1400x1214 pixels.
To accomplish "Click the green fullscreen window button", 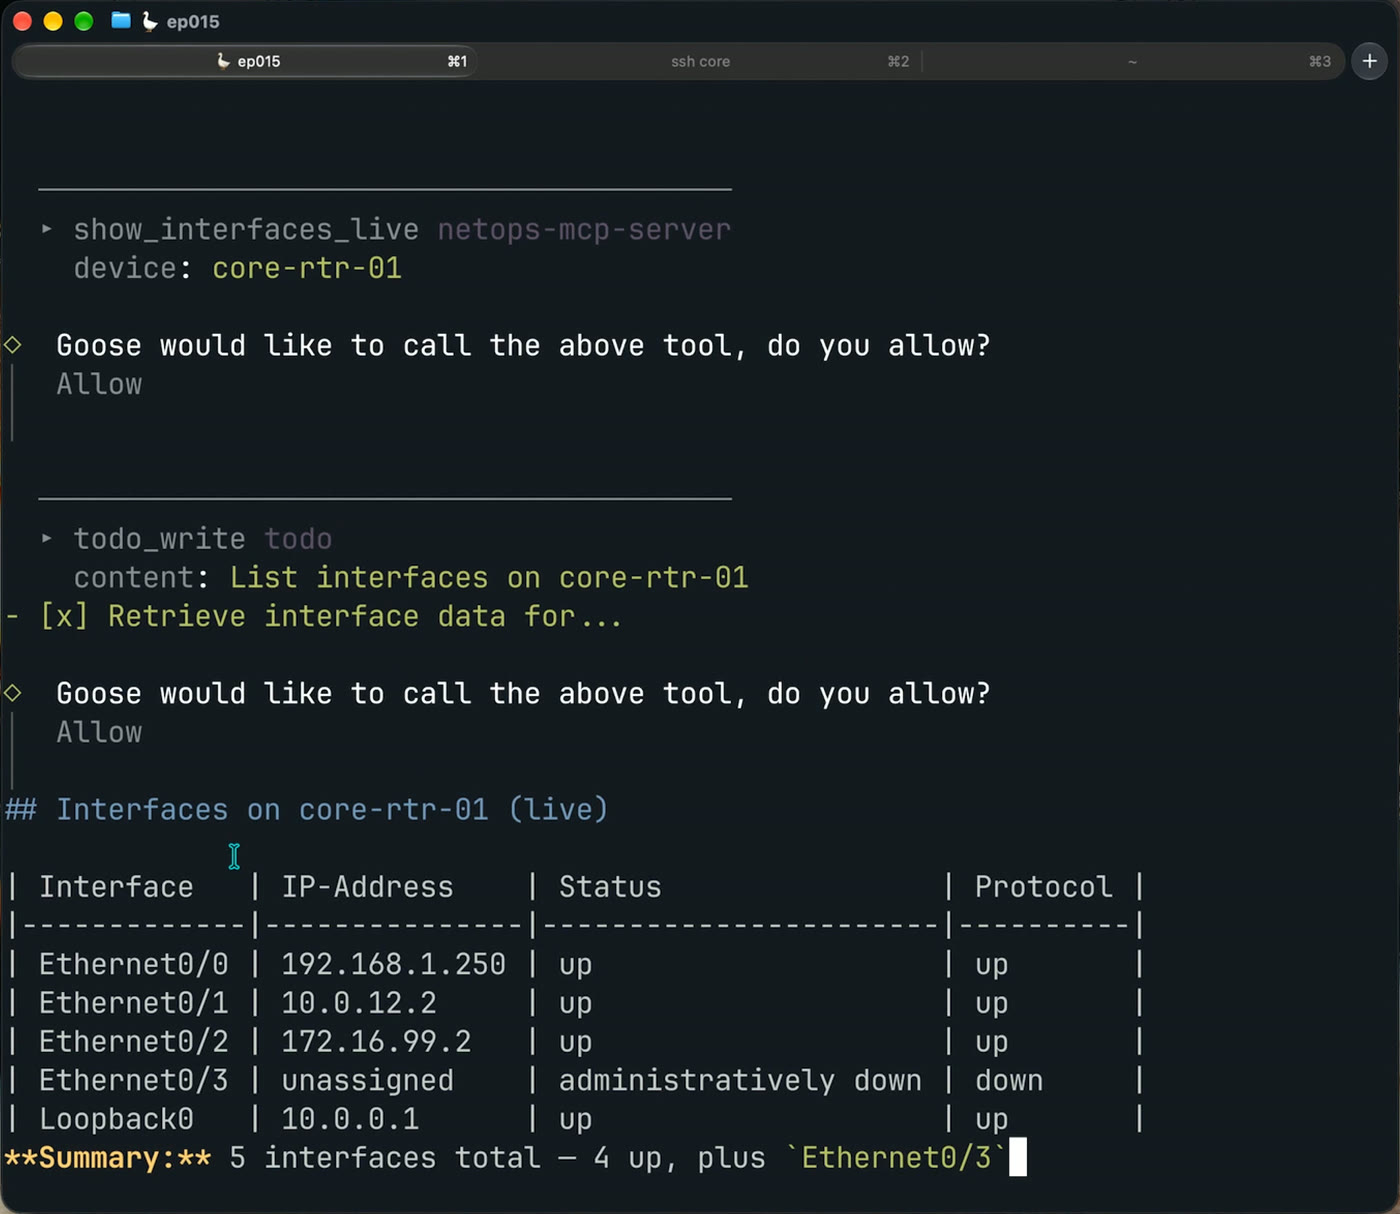I will point(84,21).
